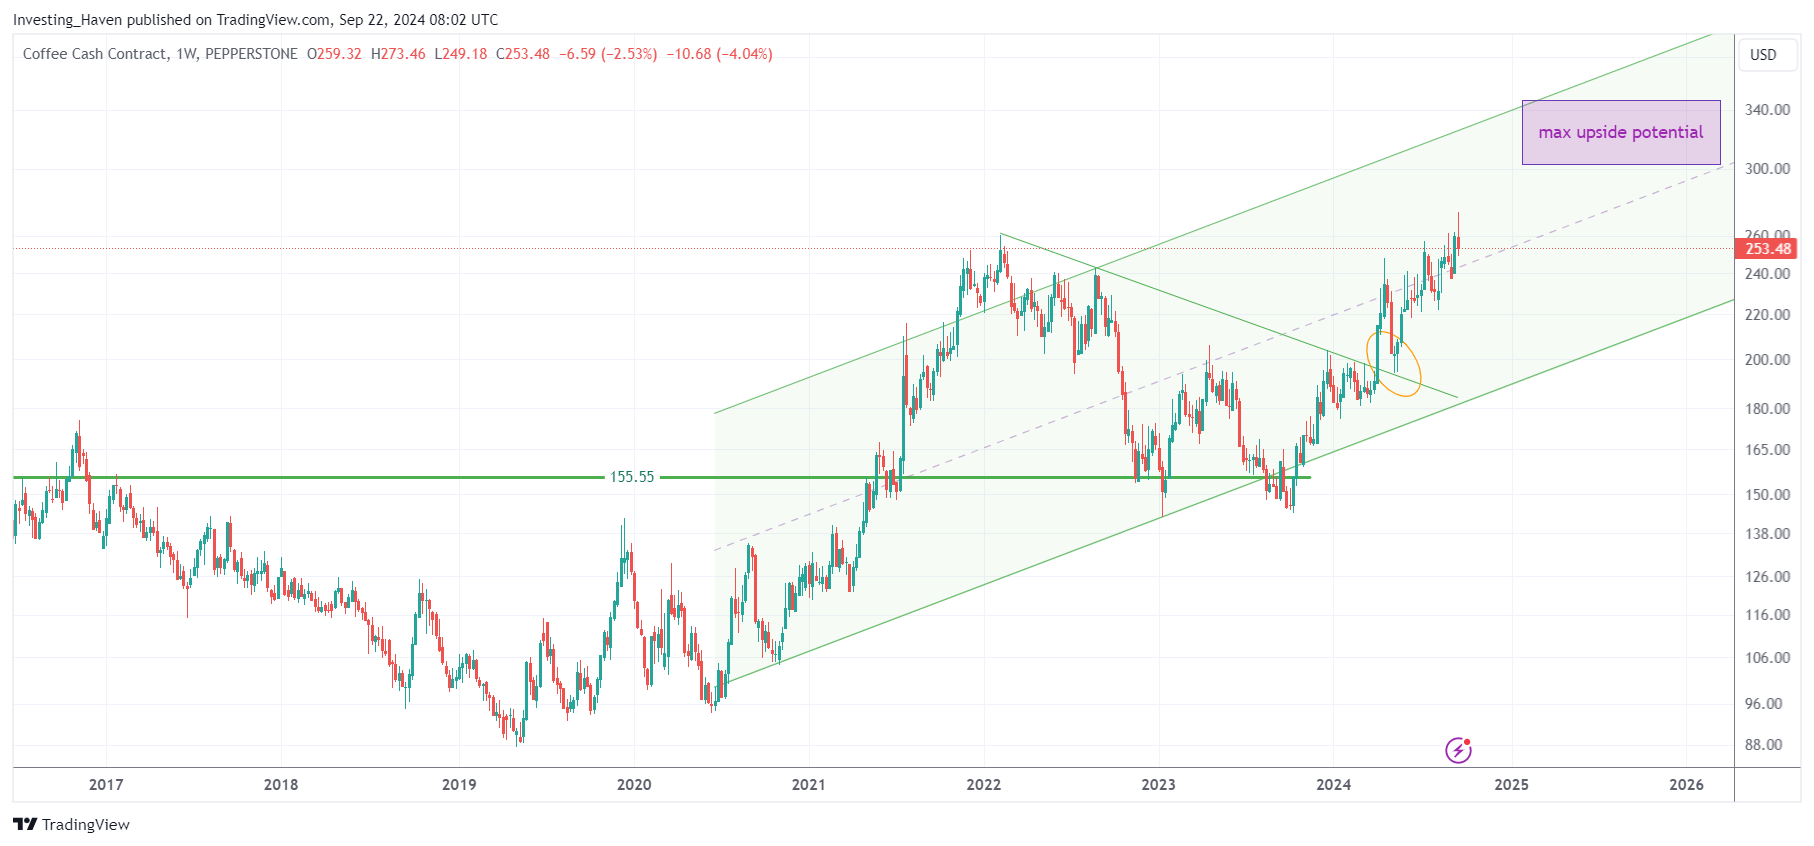1814x846 pixels.
Task: Click the change value −6.59 (−2.53%)
Action: tap(608, 54)
